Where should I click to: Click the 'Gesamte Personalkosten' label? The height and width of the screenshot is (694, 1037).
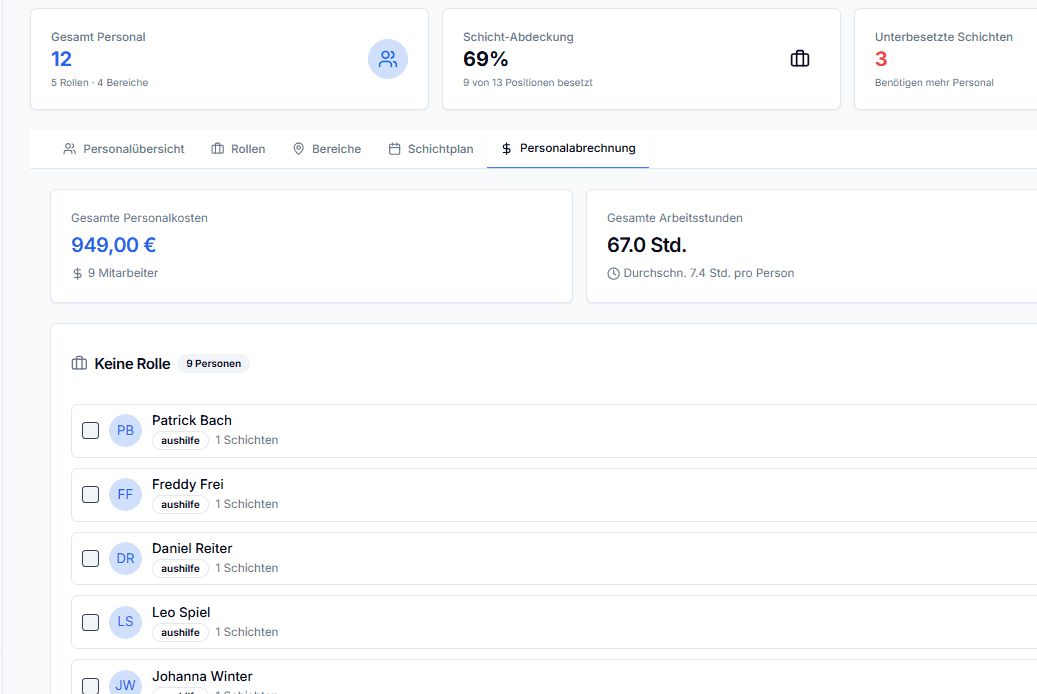[x=140, y=218]
